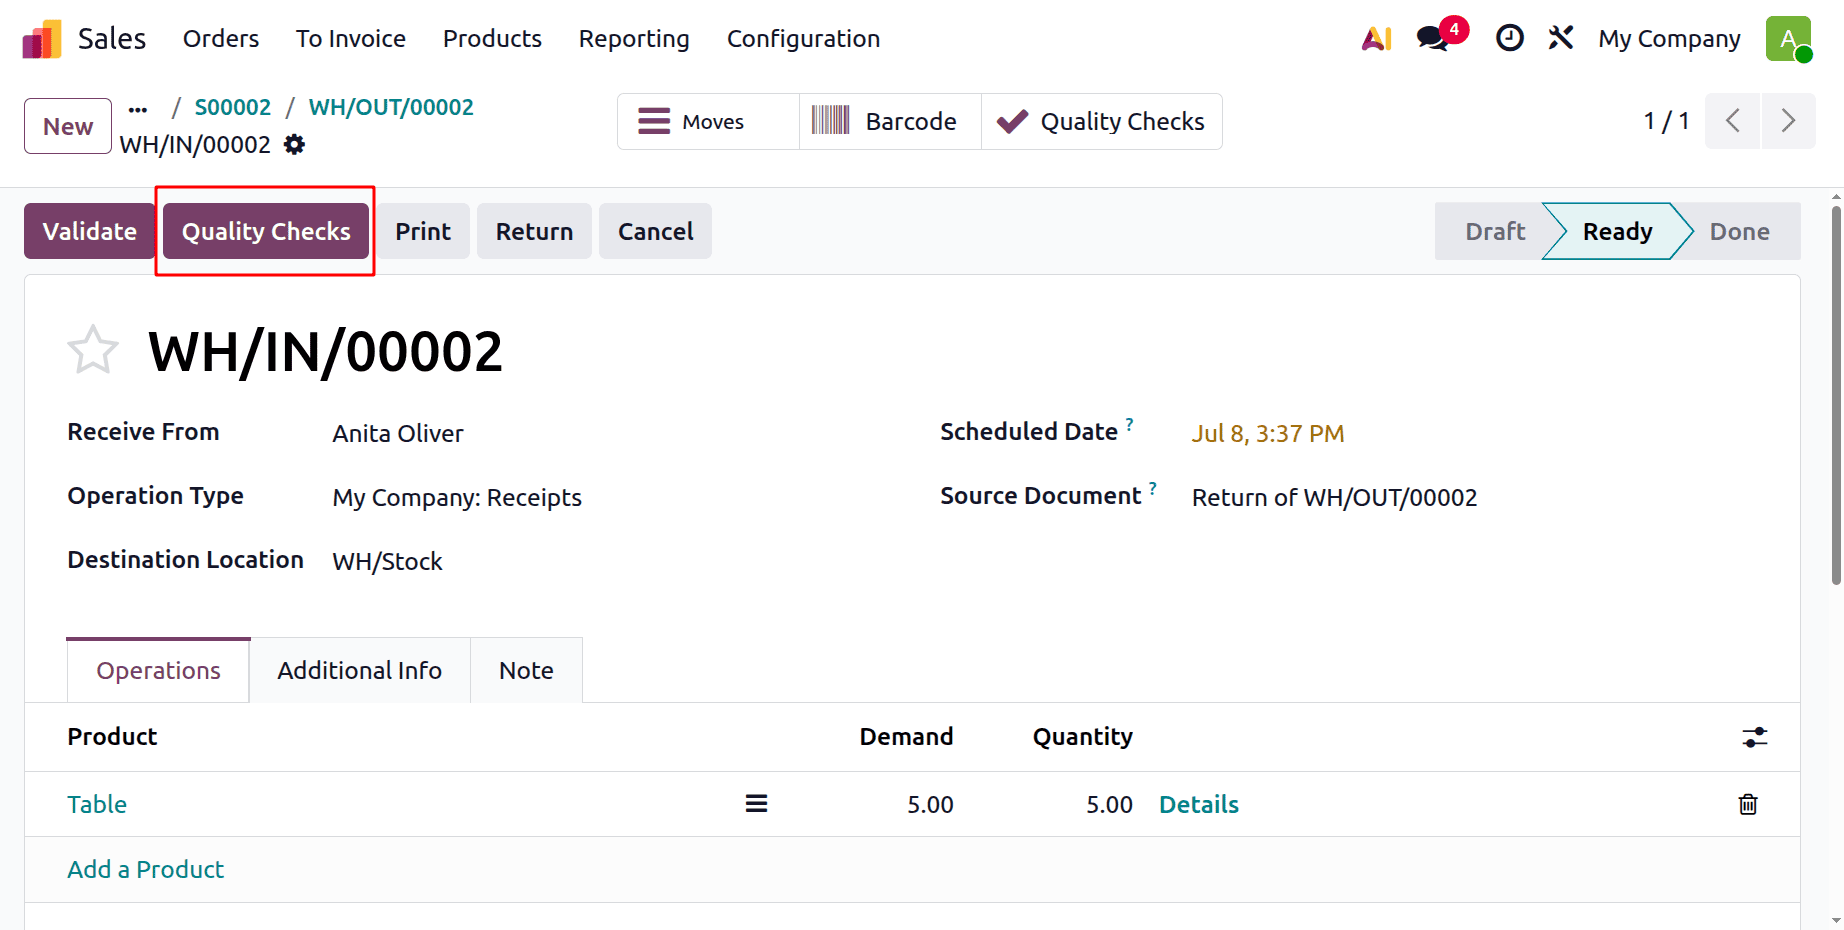Image resolution: width=1844 pixels, height=930 pixels.
Task: Open the activities clock icon
Action: pyautogui.click(x=1509, y=38)
